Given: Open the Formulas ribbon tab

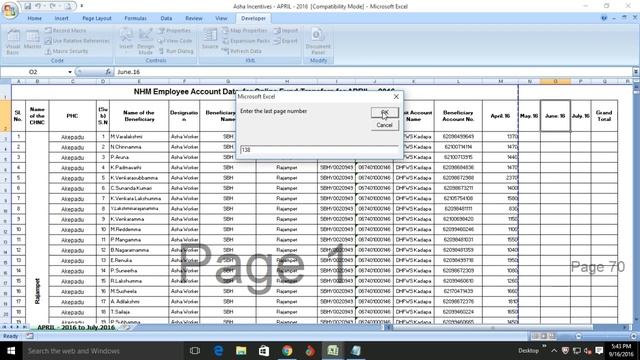Looking at the screenshot, I should (x=136, y=18).
